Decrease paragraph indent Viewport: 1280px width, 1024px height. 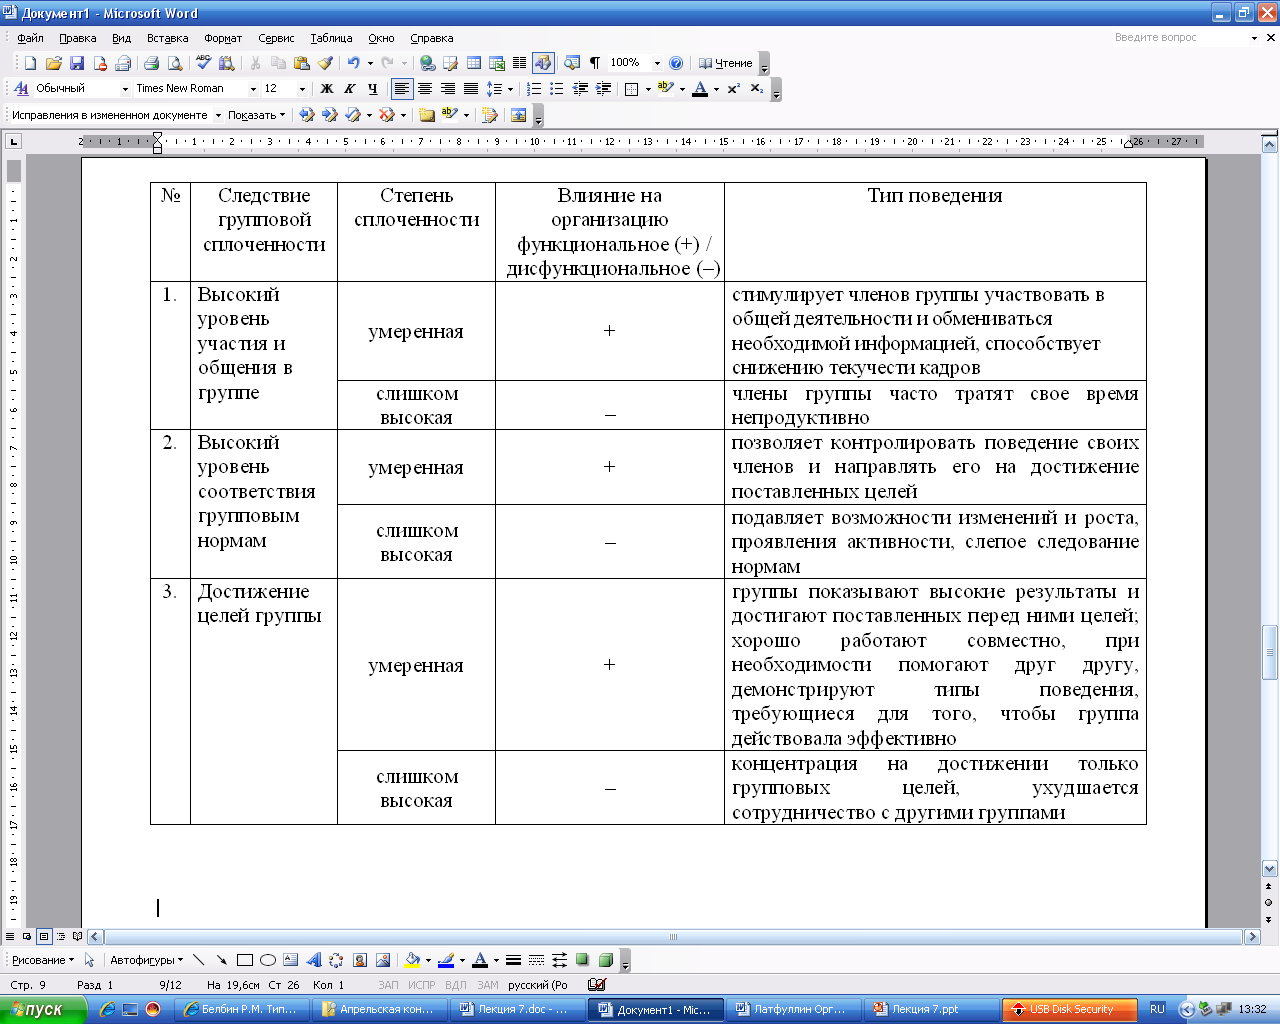(580, 89)
